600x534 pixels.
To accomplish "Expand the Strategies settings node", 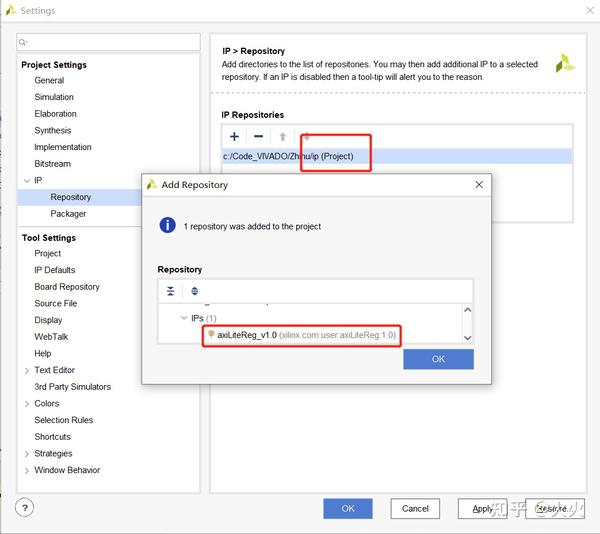I will pos(27,454).
